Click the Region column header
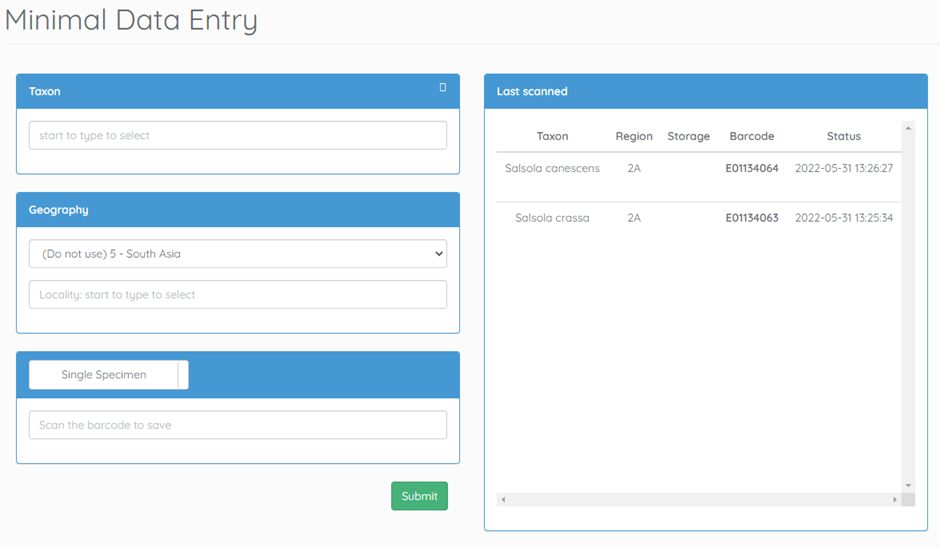The height and width of the screenshot is (548, 940). click(634, 136)
